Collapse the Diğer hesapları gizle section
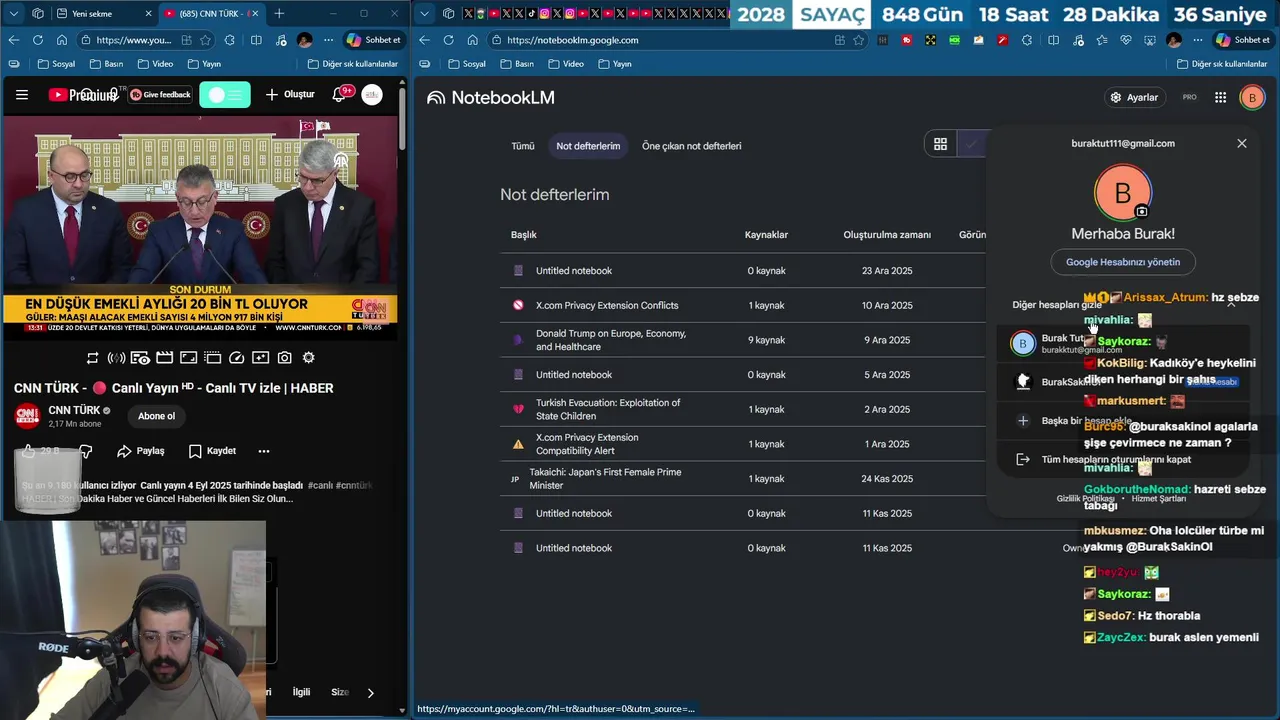 (x=1123, y=305)
